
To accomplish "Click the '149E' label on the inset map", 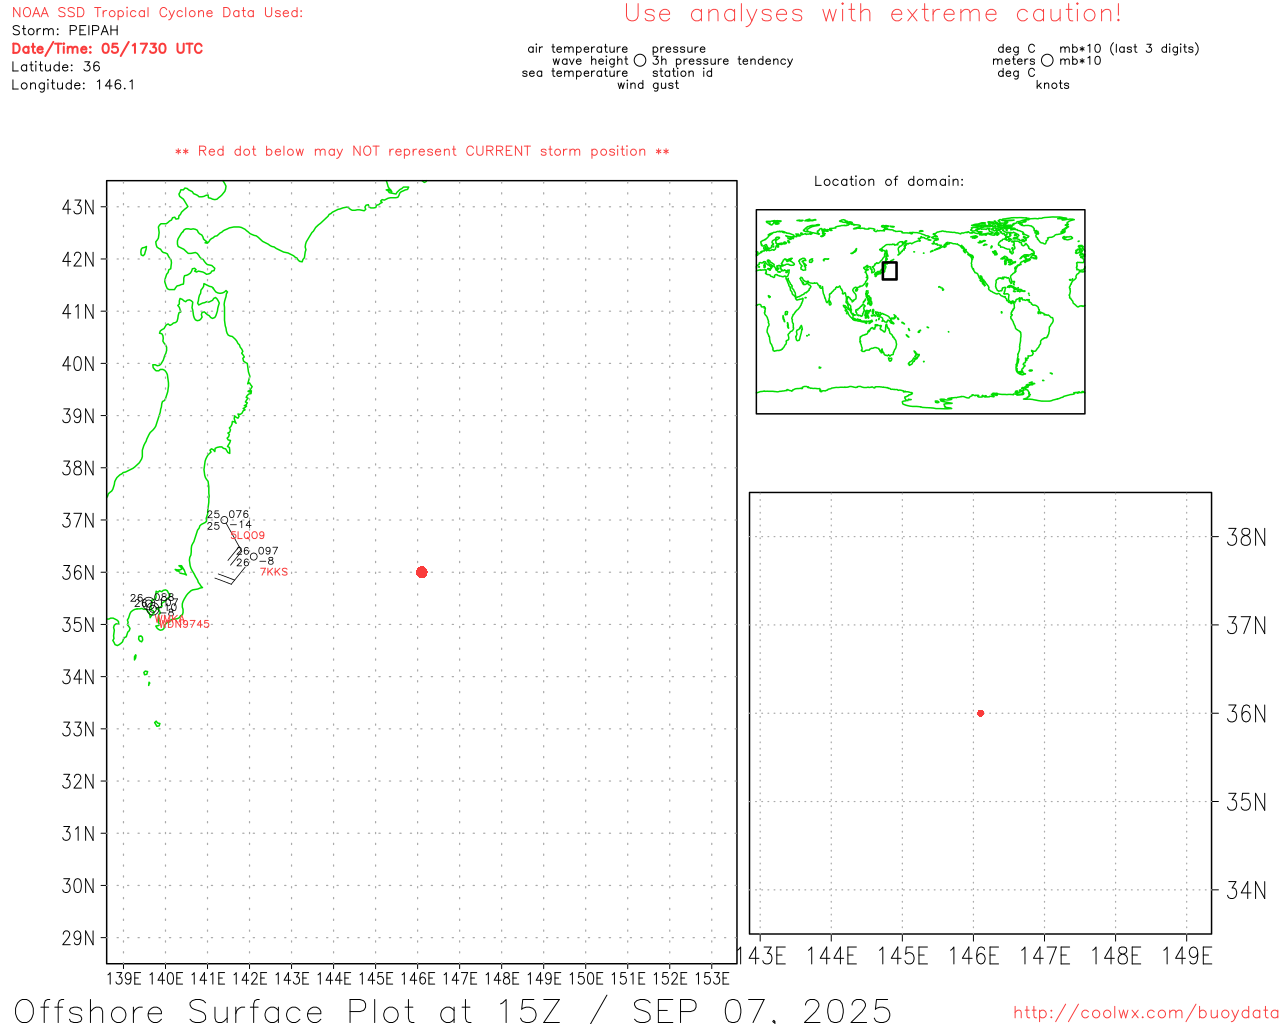I will coord(1187,957).
